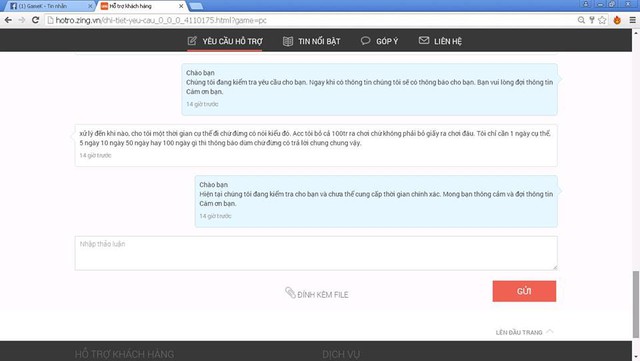Open the YÊU CẦU HỖ TRỢ menu
This screenshot has height=361, width=640.
(x=225, y=41)
